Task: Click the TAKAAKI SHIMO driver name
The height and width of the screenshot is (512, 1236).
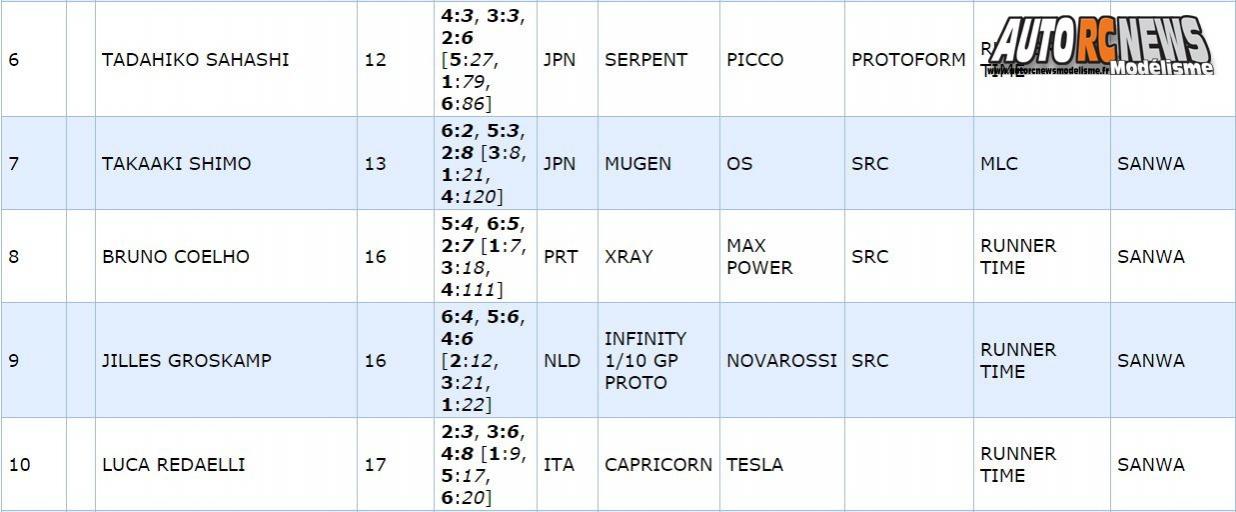Action: (176, 163)
